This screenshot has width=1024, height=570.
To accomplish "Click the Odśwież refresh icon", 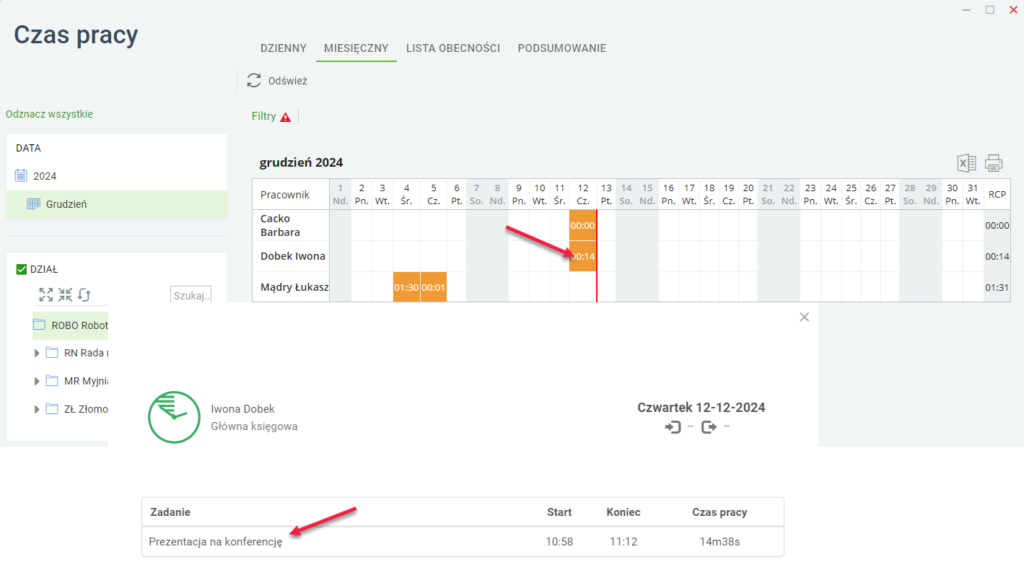I will click(x=254, y=80).
